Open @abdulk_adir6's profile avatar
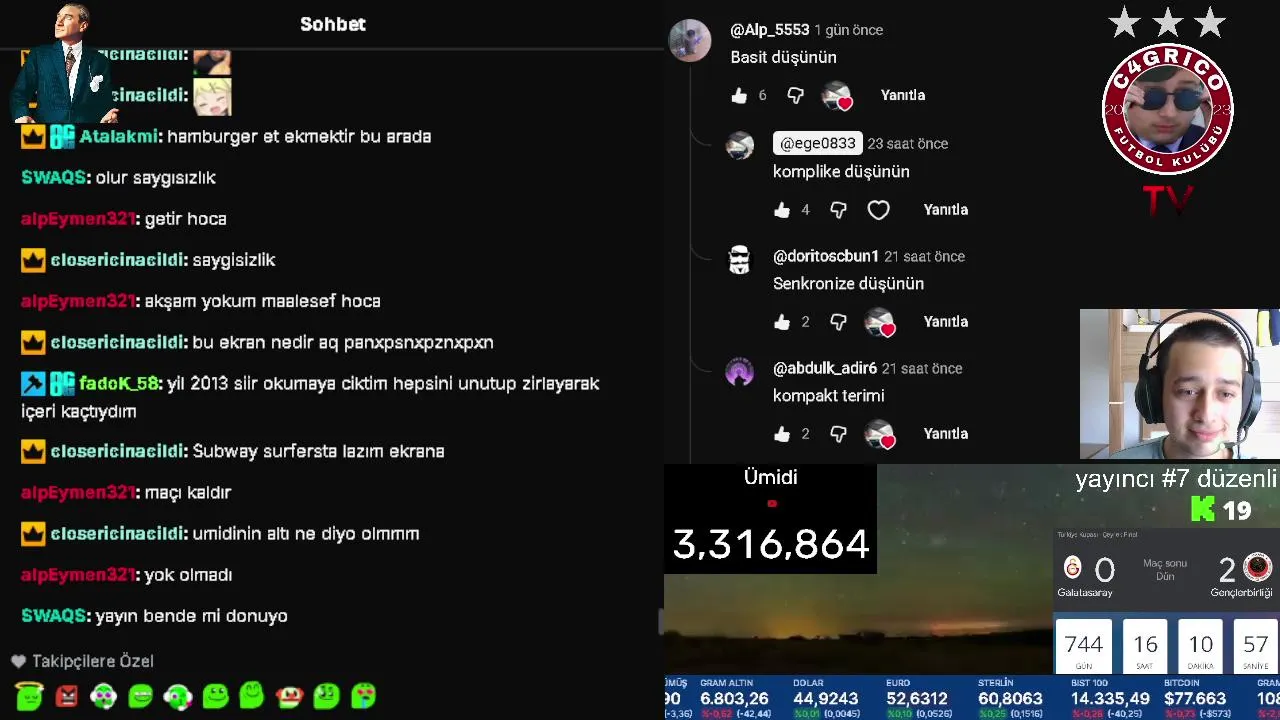 739,371
